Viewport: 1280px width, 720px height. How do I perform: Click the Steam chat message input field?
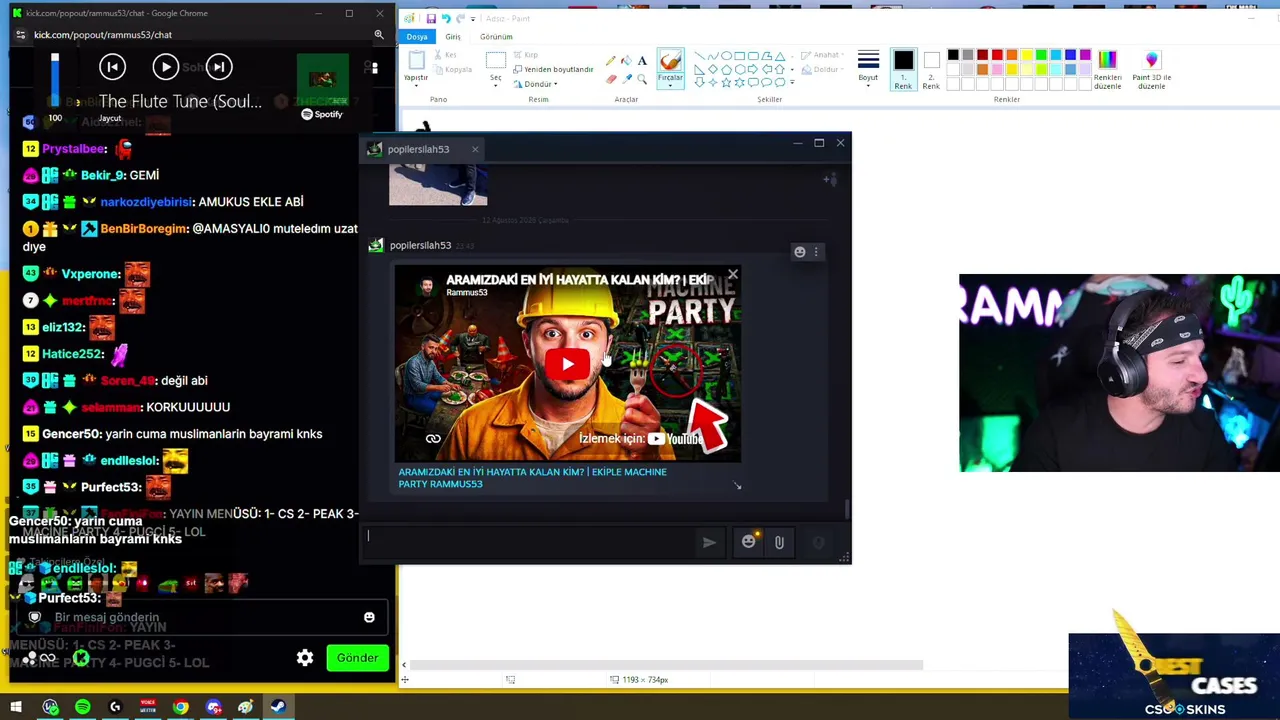530,541
